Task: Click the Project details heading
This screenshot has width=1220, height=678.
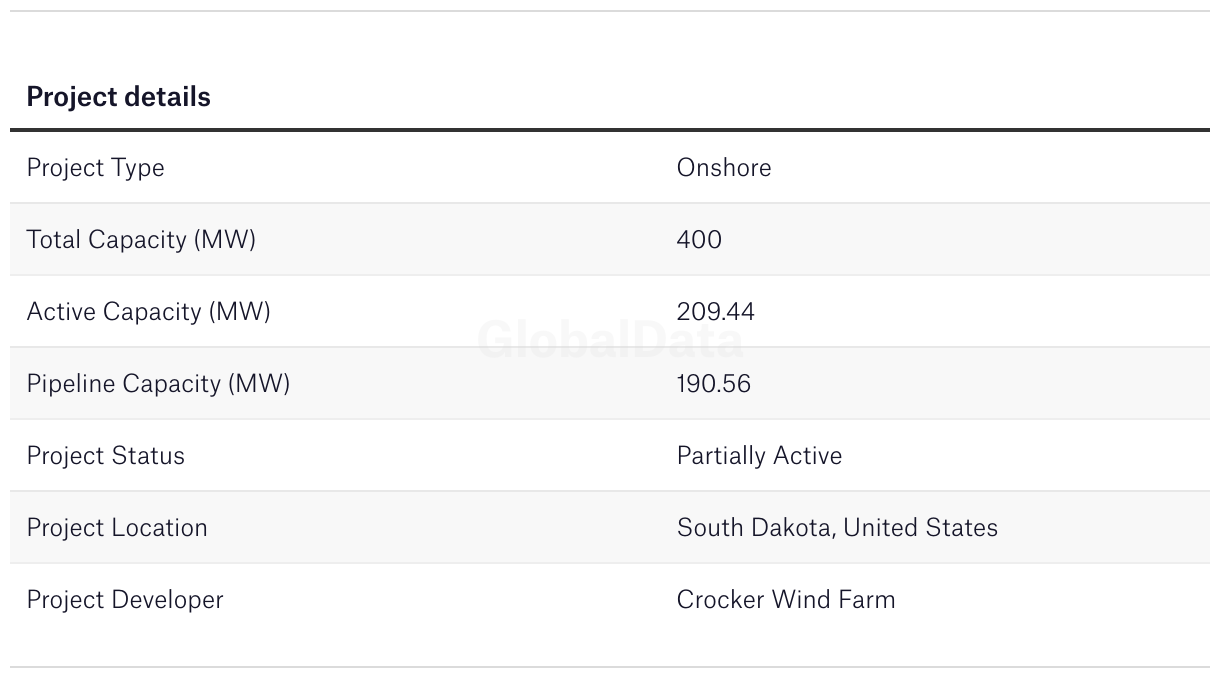Action: 118,97
